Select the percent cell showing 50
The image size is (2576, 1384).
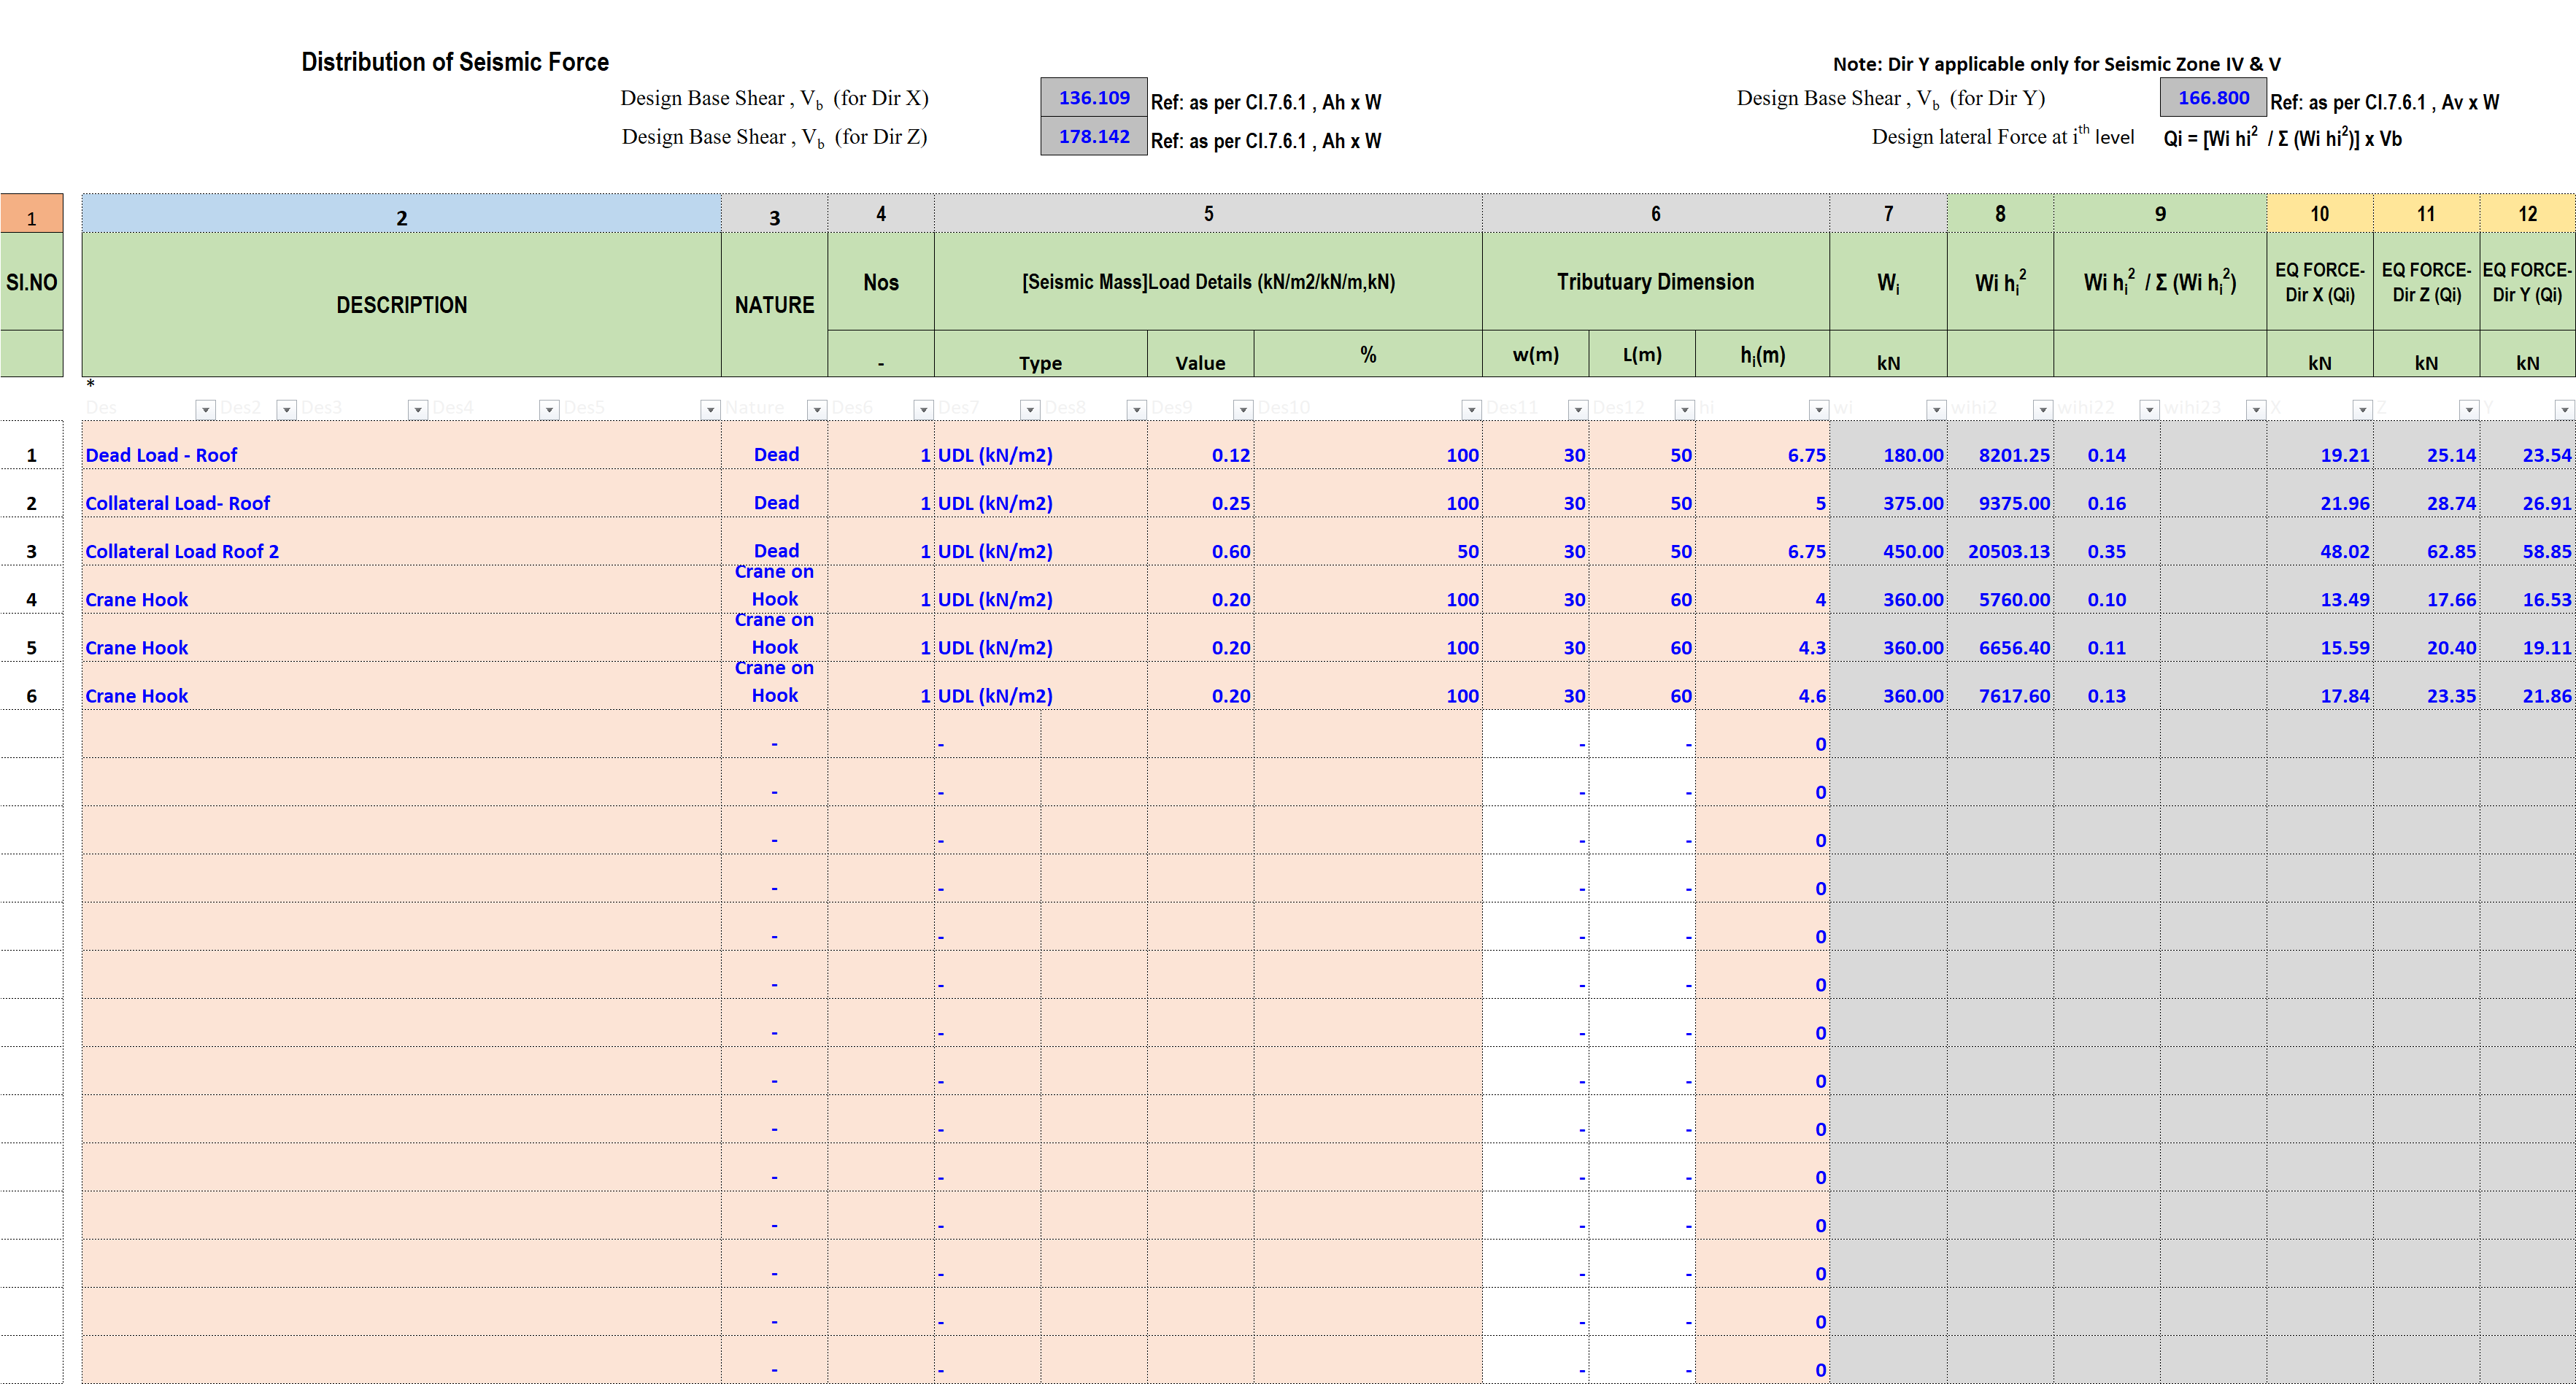1368,541
